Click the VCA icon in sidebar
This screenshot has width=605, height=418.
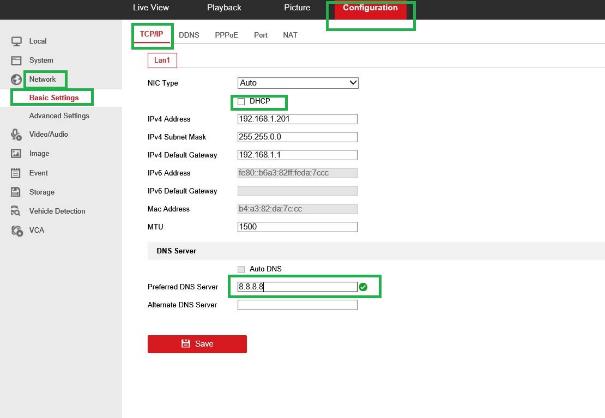16,230
